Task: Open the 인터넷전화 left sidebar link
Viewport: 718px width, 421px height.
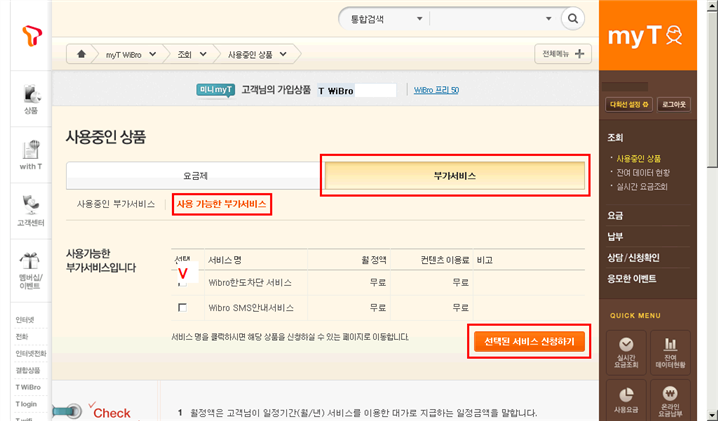Action: (31, 353)
